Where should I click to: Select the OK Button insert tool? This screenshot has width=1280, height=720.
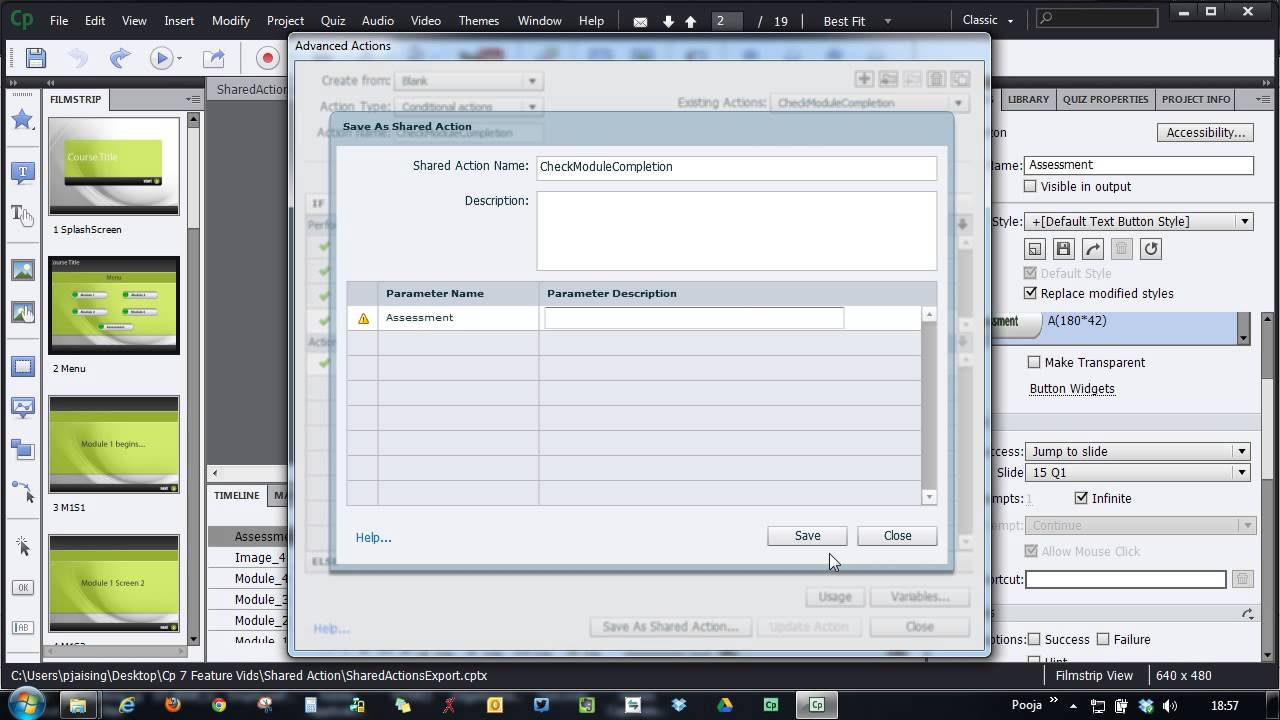pos(22,587)
